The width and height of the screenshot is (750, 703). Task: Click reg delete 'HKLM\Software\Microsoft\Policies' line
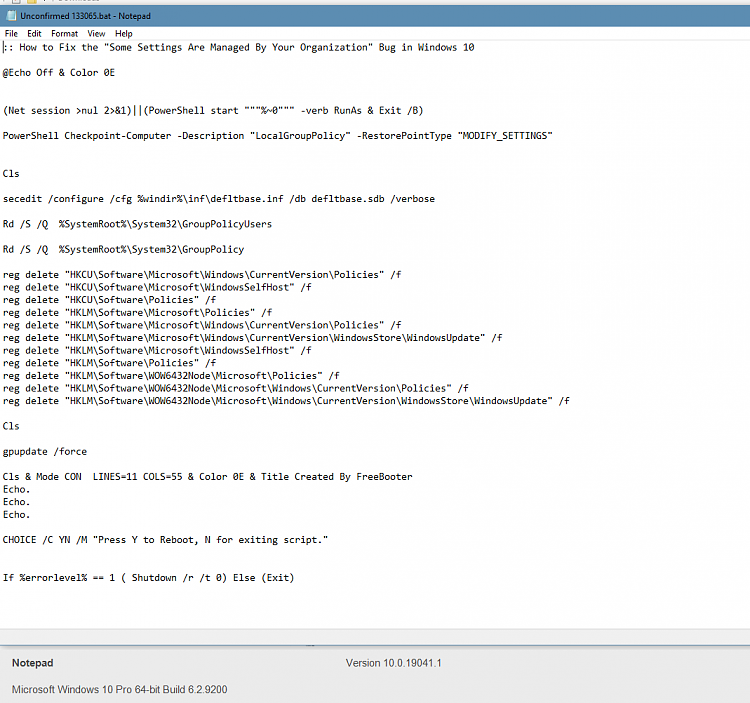(x=137, y=313)
